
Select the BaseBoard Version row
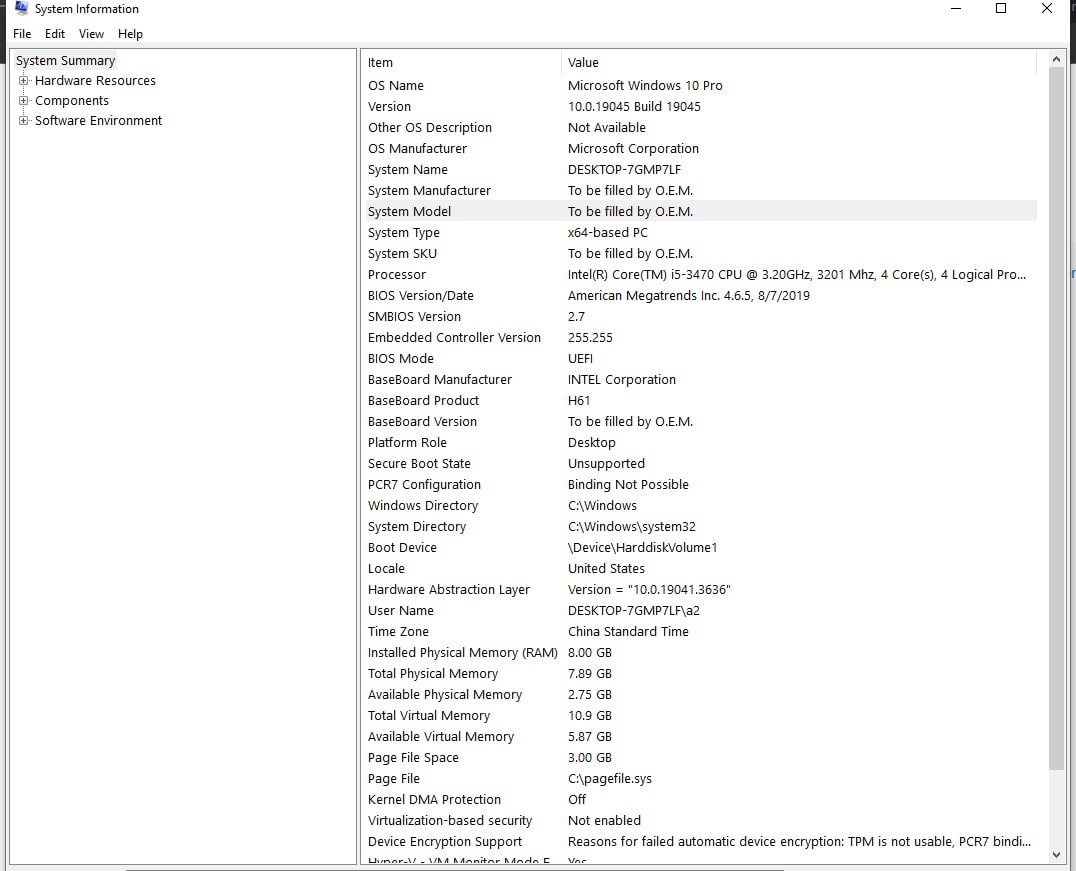pos(699,421)
